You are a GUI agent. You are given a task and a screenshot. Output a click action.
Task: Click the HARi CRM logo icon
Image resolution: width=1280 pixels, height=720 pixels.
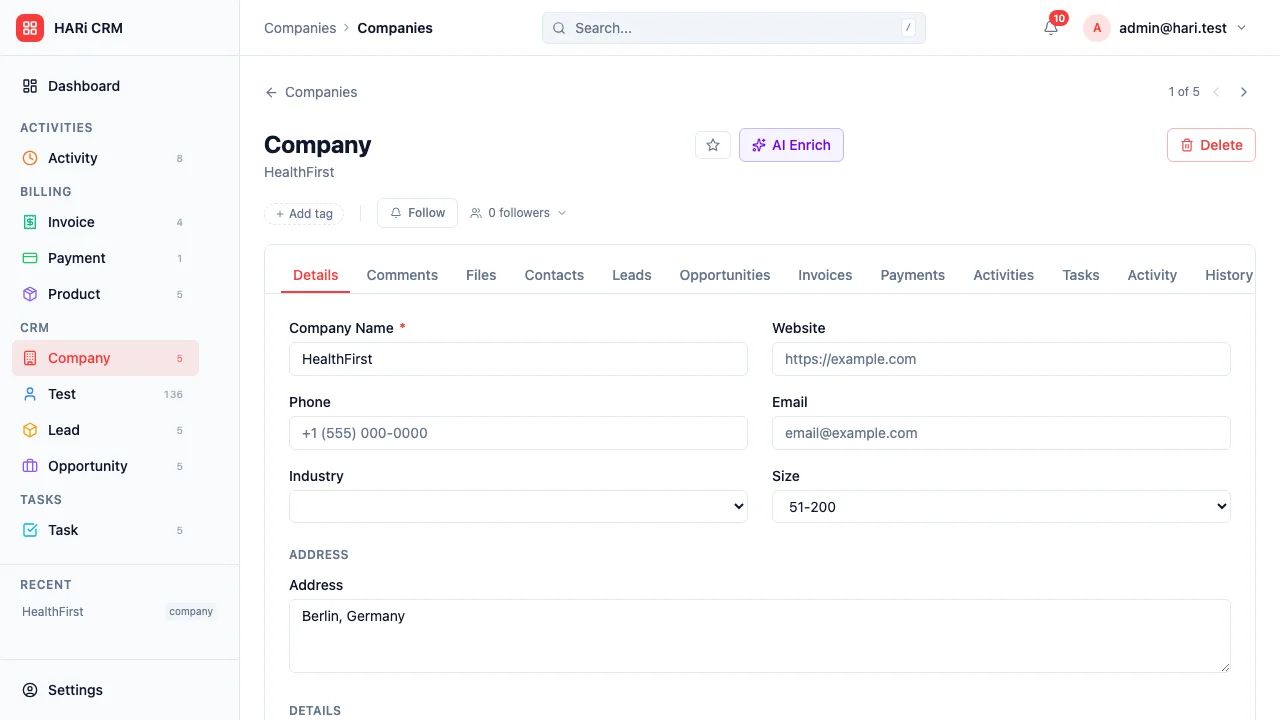30,28
